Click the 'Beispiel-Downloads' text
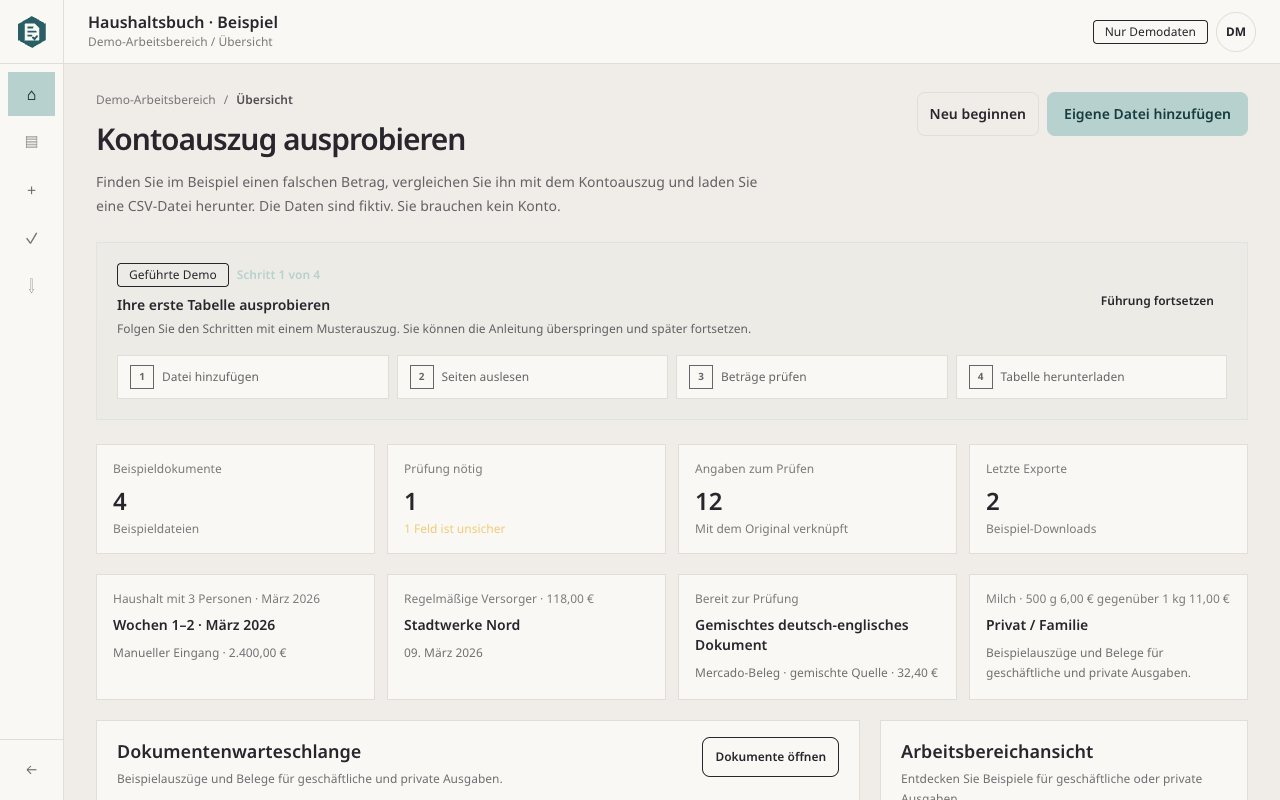The height and width of the screenshot is (800, 1280). (1041, 529)
